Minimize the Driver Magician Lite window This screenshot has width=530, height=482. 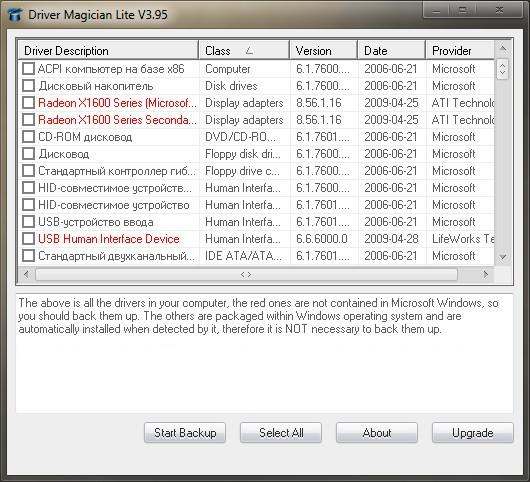[x=436, y=9]
